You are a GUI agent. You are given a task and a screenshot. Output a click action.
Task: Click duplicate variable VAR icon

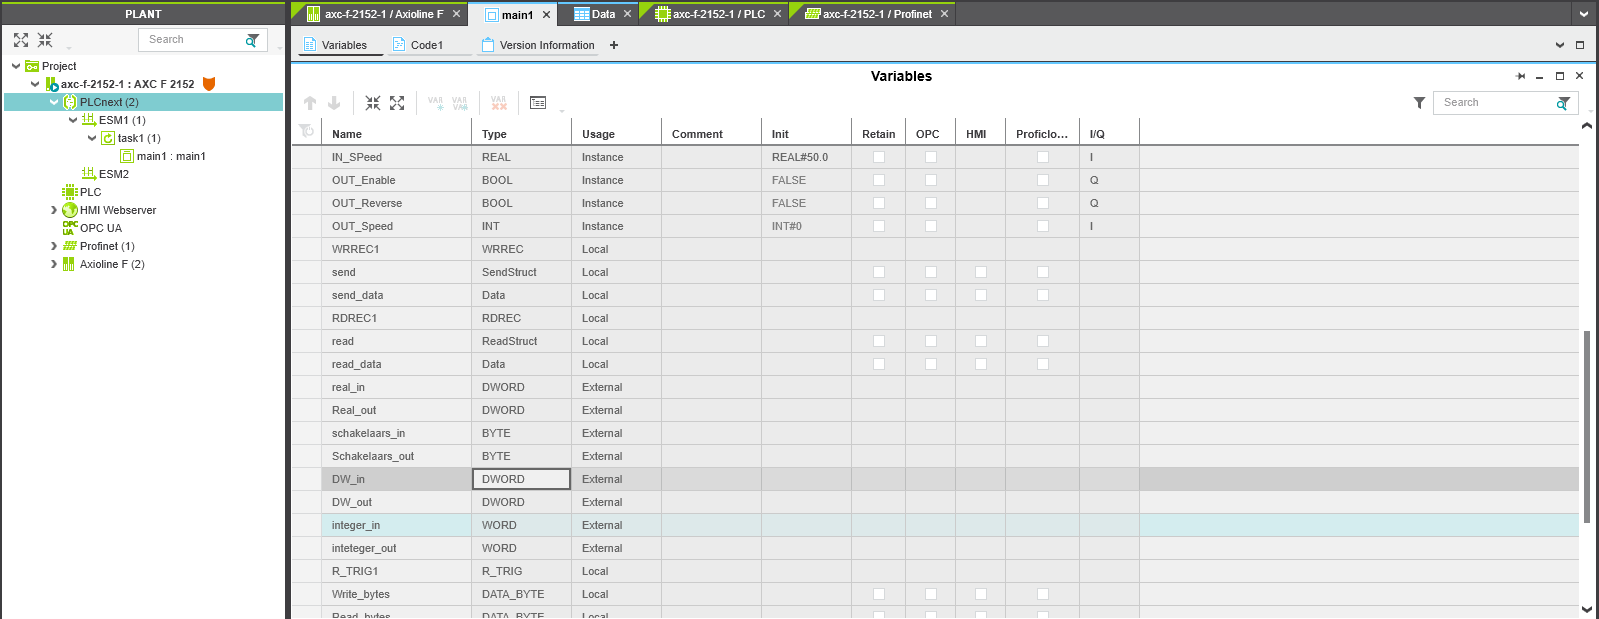tap(460, 103)
